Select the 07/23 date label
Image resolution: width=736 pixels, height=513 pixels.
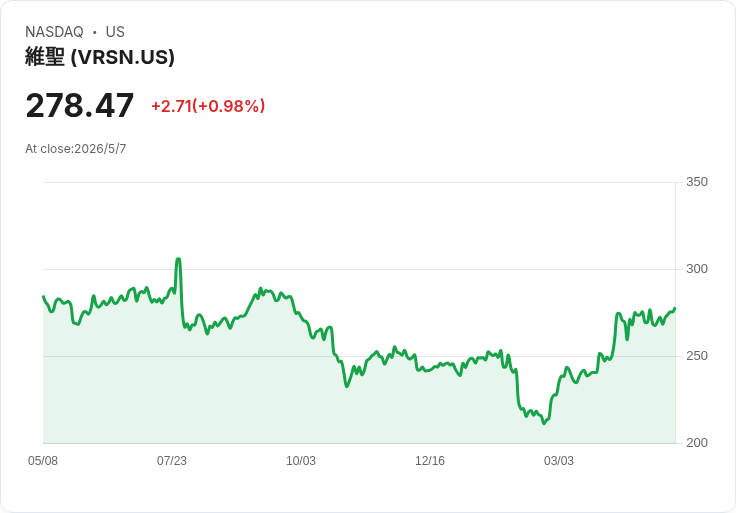tap(172, 461)
